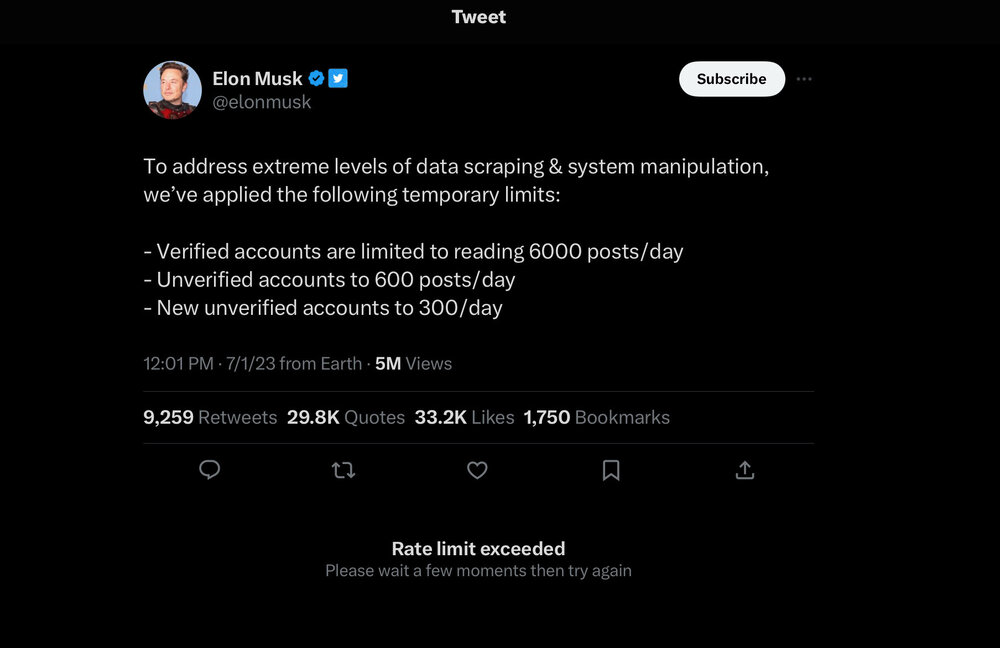Share the tweet via the upload icon
1000x648 pixels.
click(744, 470)
